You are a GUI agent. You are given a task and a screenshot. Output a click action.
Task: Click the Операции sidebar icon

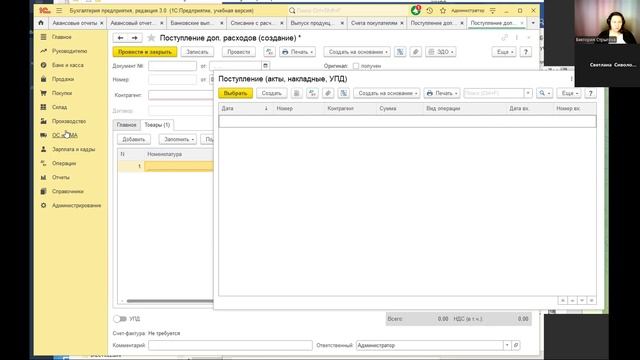click(44, 163)
